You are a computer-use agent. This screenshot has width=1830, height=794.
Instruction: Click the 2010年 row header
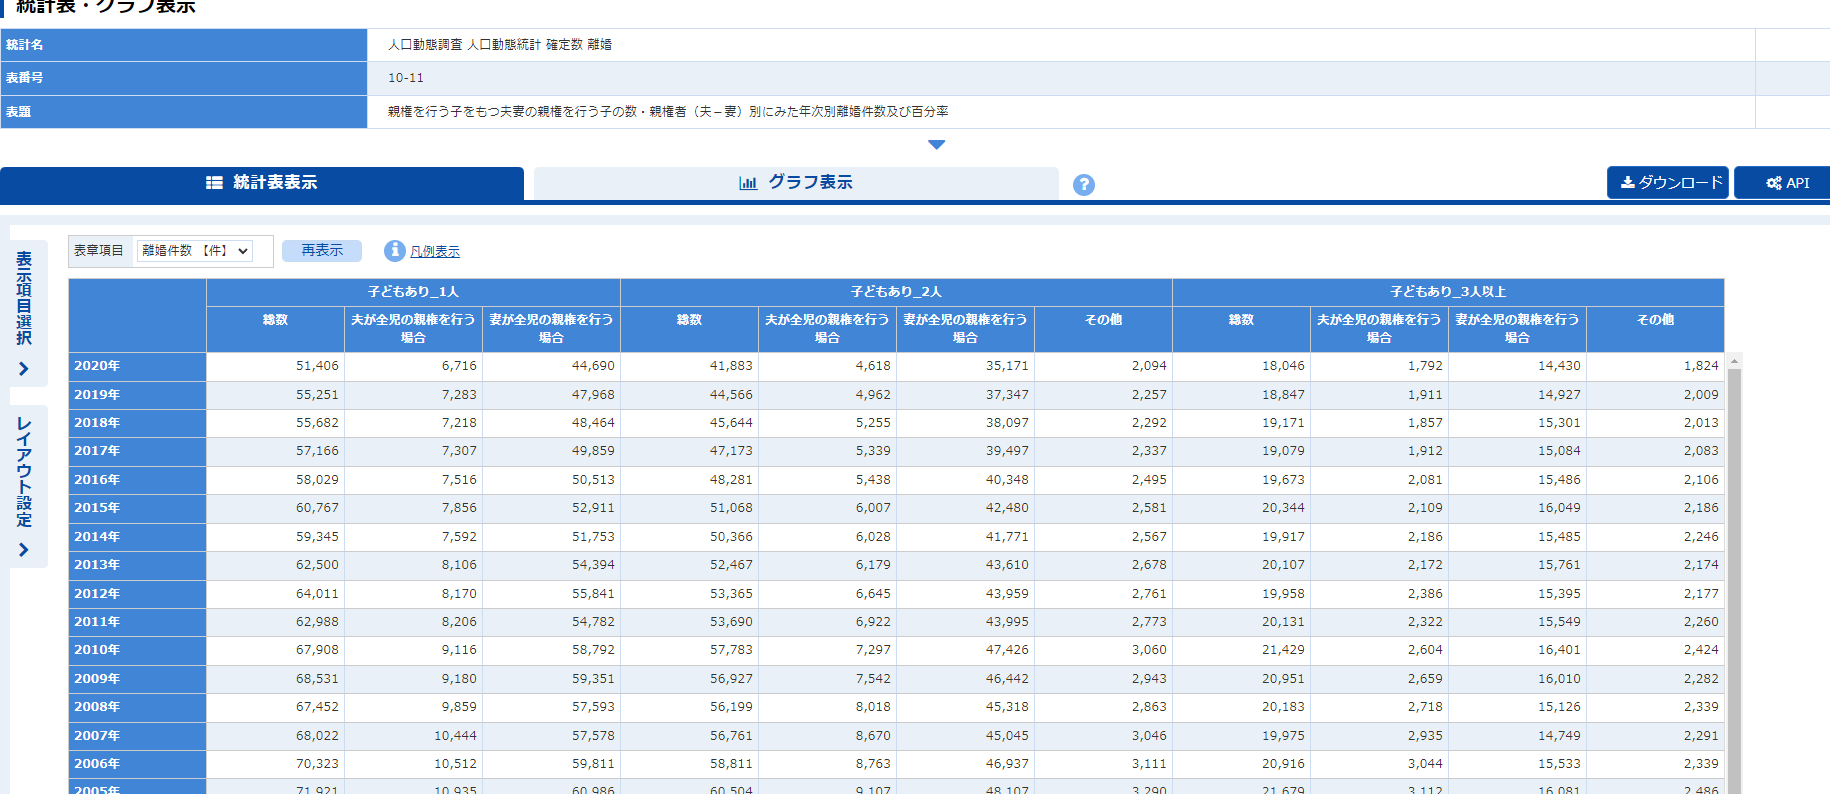pos(137,650)
